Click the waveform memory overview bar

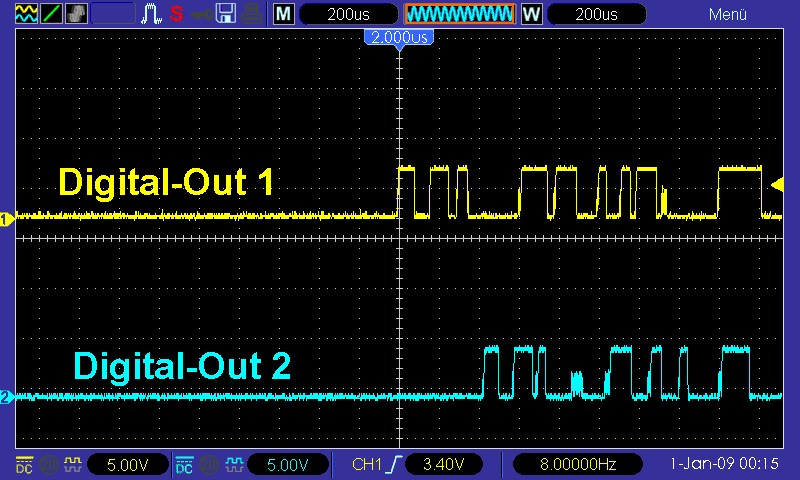coord(460,14)
